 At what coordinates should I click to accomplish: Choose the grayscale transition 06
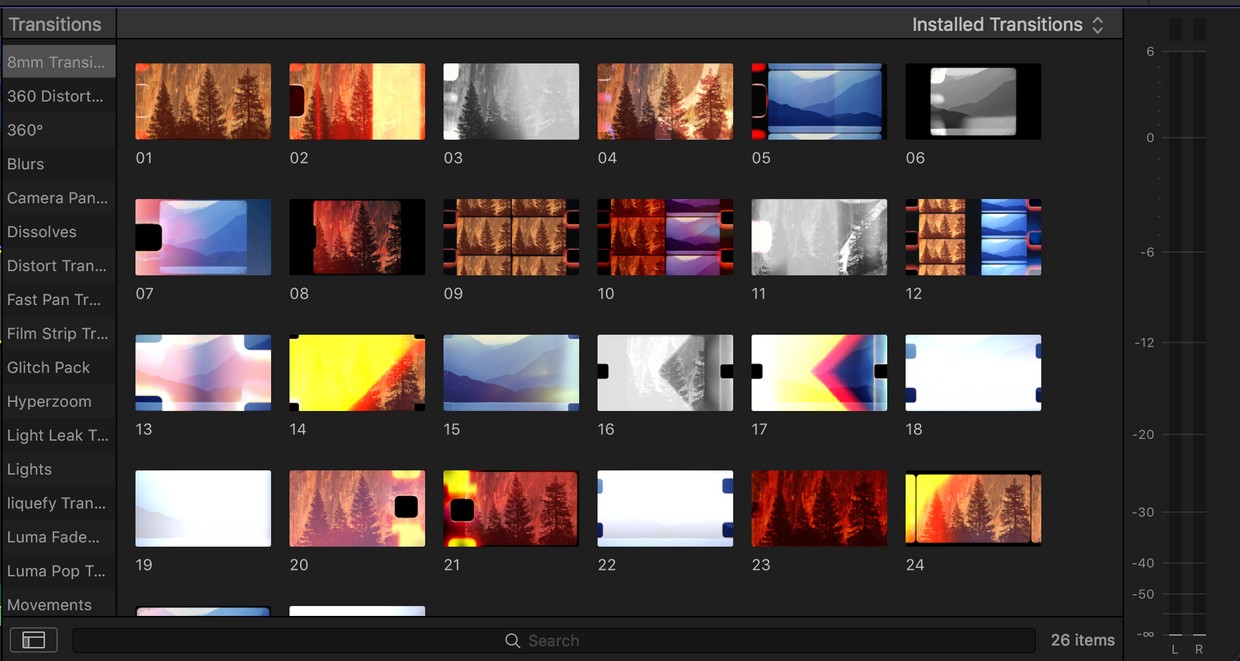973,101
